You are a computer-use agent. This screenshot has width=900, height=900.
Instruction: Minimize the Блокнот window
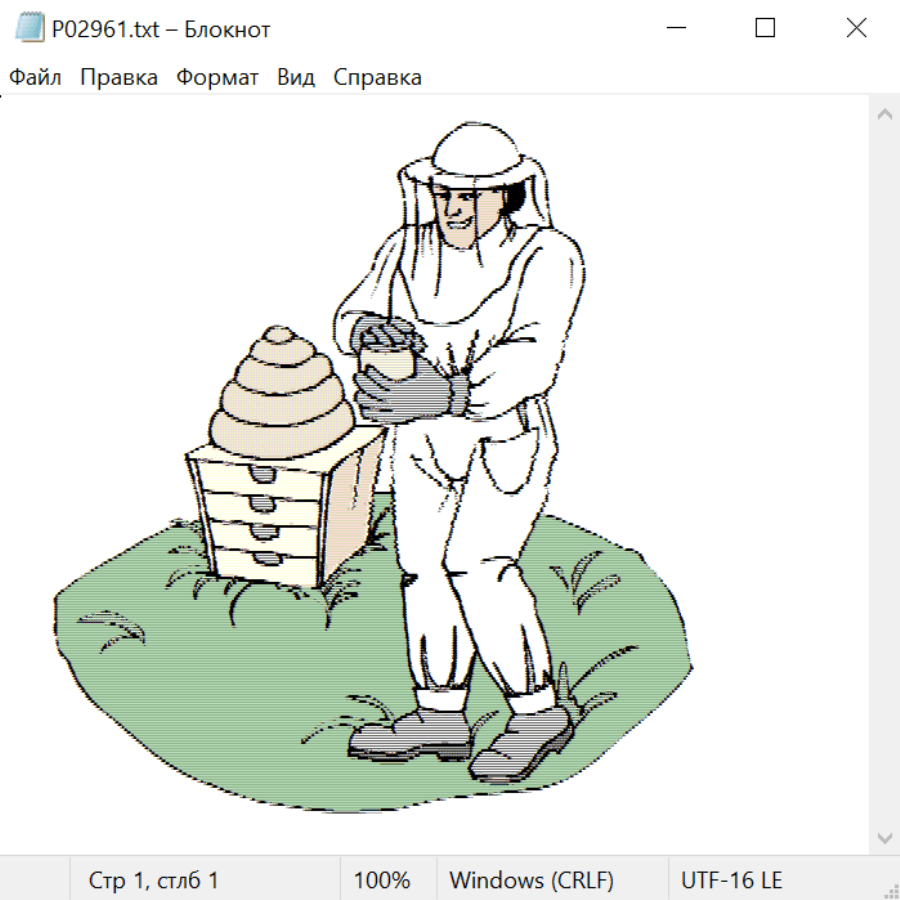click(675, 29)
